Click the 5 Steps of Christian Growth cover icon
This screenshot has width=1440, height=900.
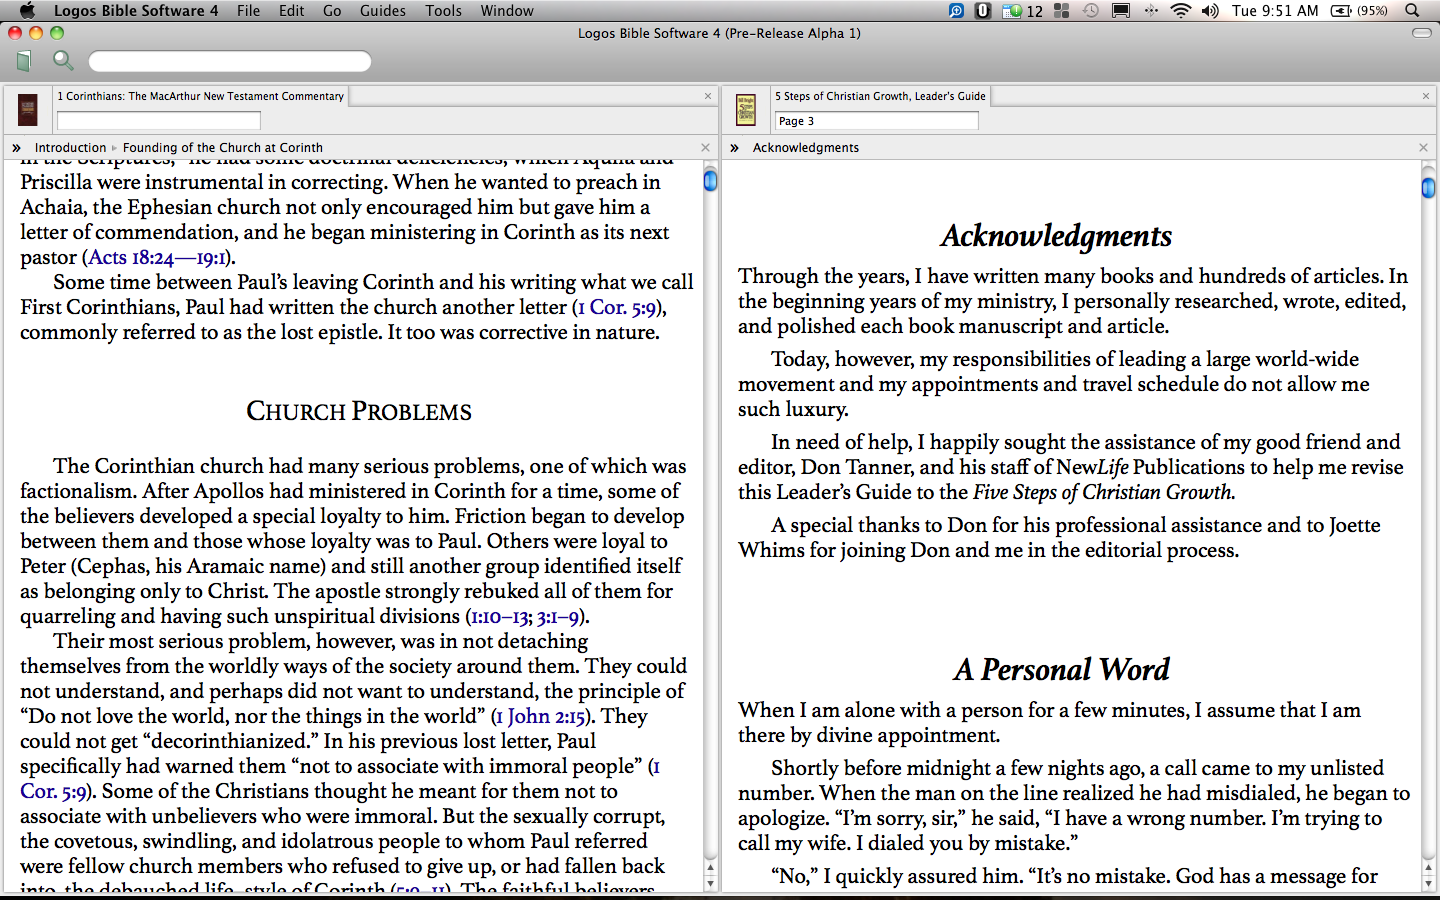click(x=746, y=109)
